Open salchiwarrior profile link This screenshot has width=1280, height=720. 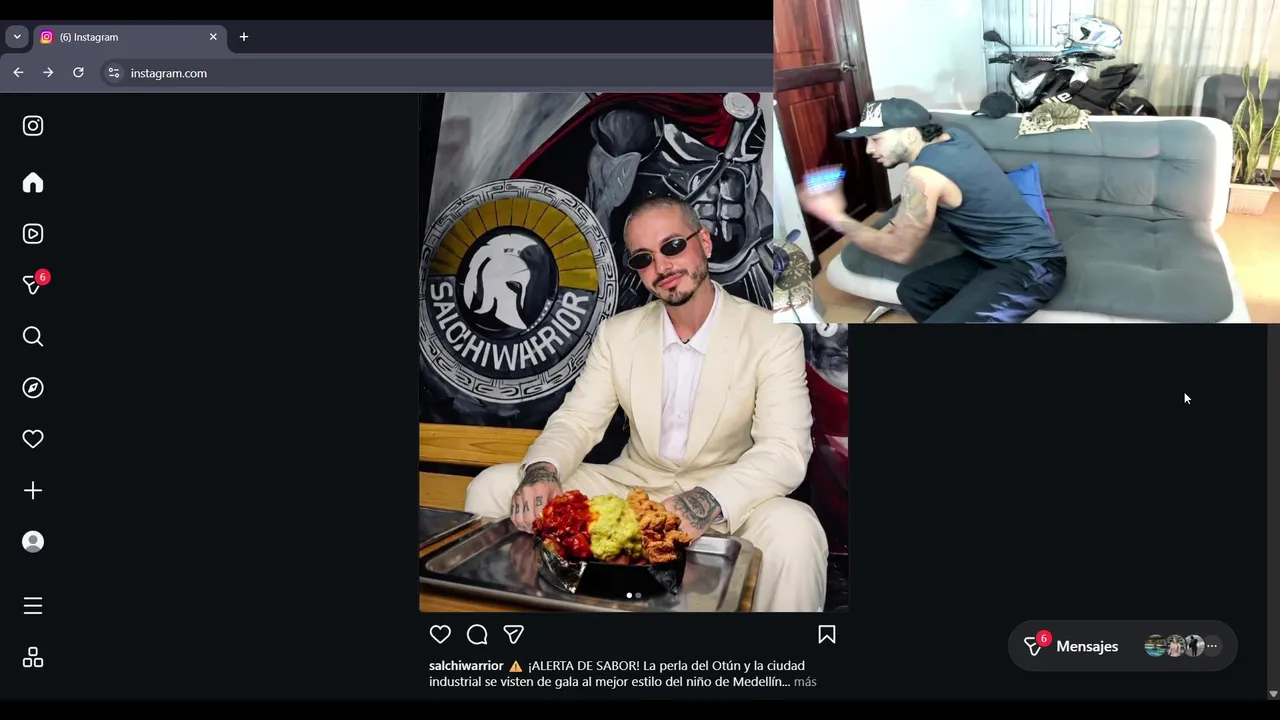point(466,666)
